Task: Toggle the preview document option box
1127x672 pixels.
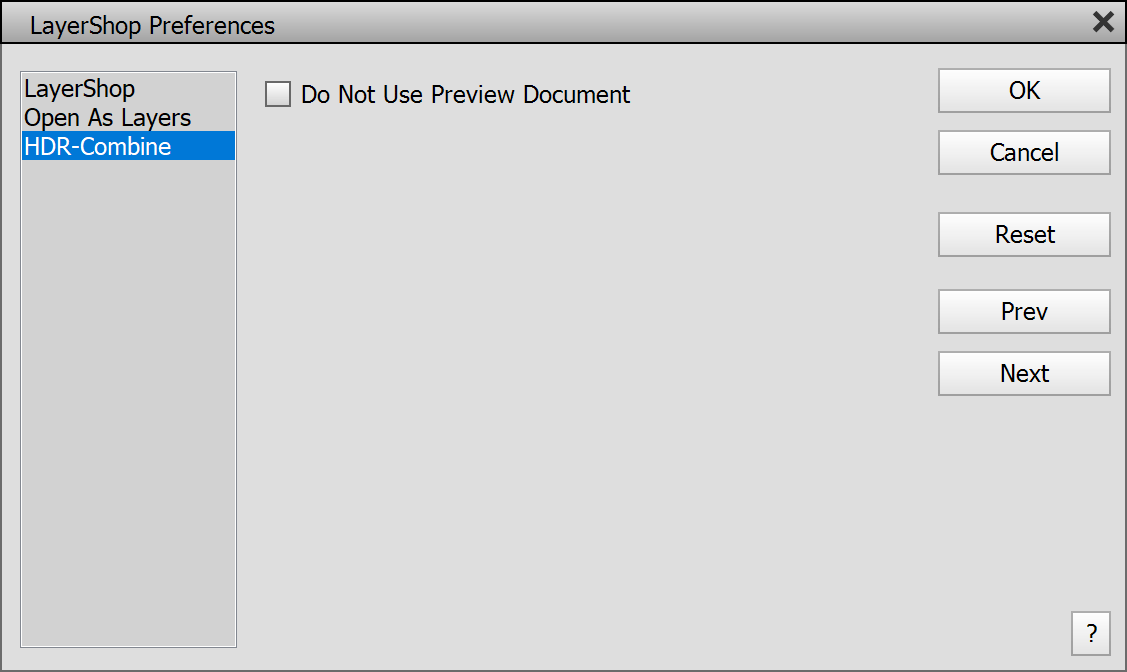Action: tap(278, 95)
